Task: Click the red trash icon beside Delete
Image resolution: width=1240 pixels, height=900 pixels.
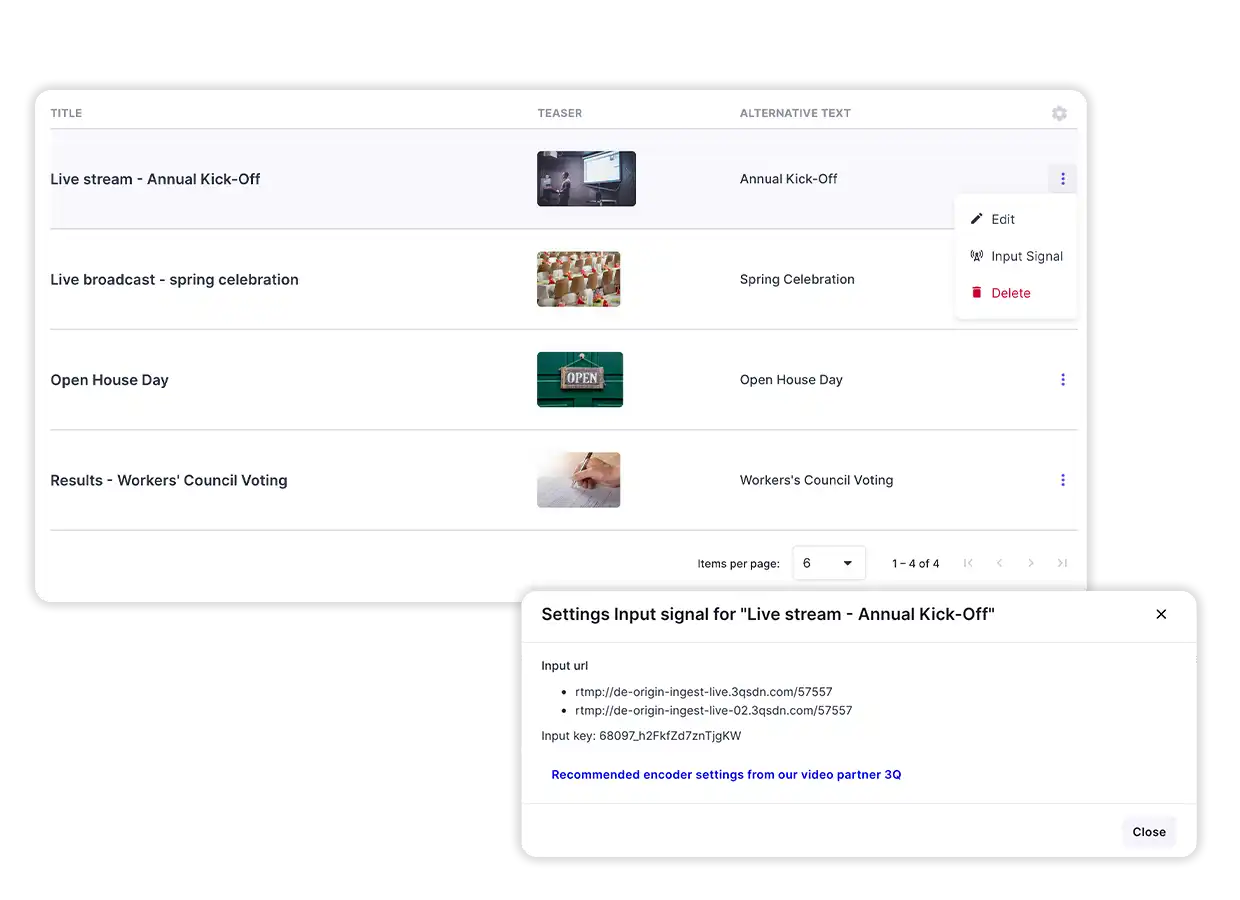Action: (977, 293)
